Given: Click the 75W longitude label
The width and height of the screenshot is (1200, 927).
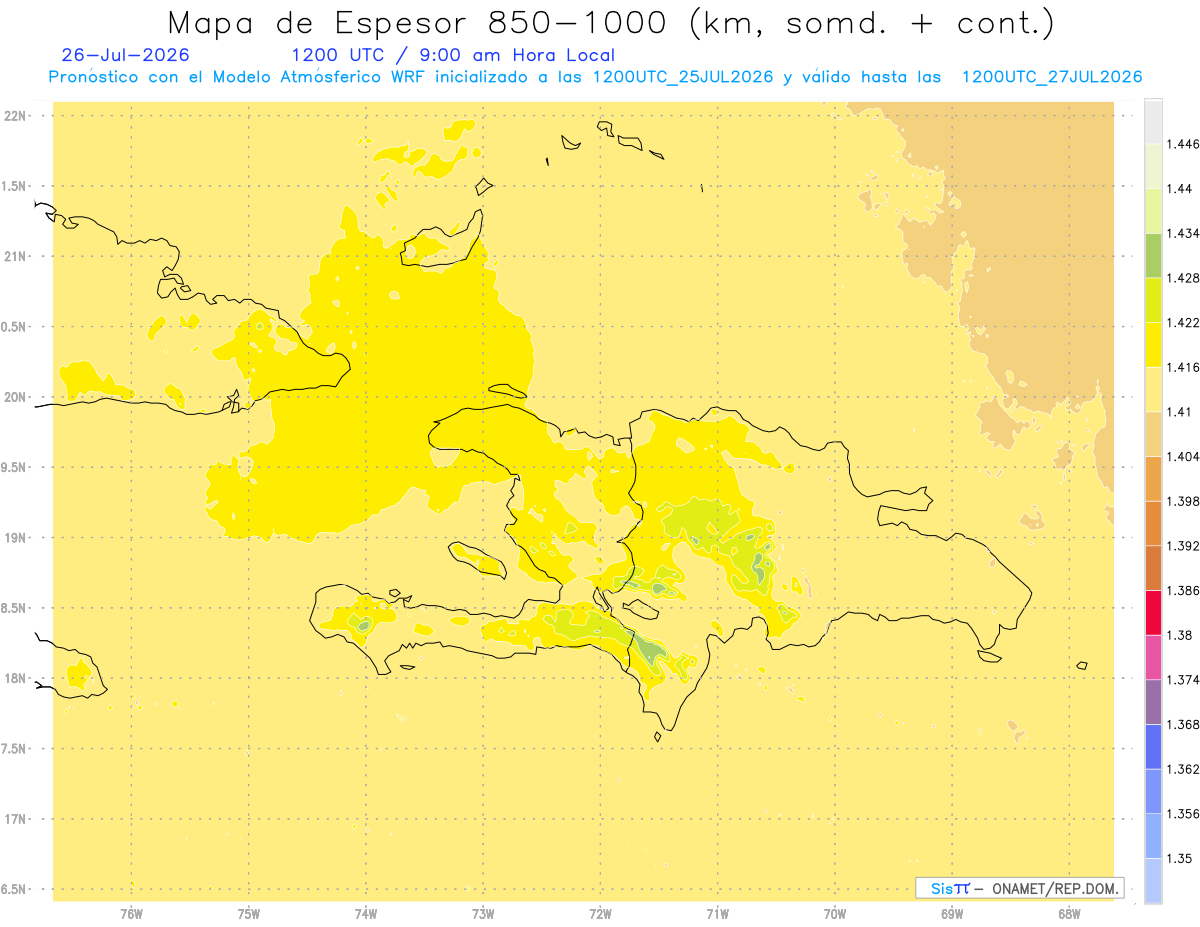Looking at the screenshot, I should coord(248,914).
